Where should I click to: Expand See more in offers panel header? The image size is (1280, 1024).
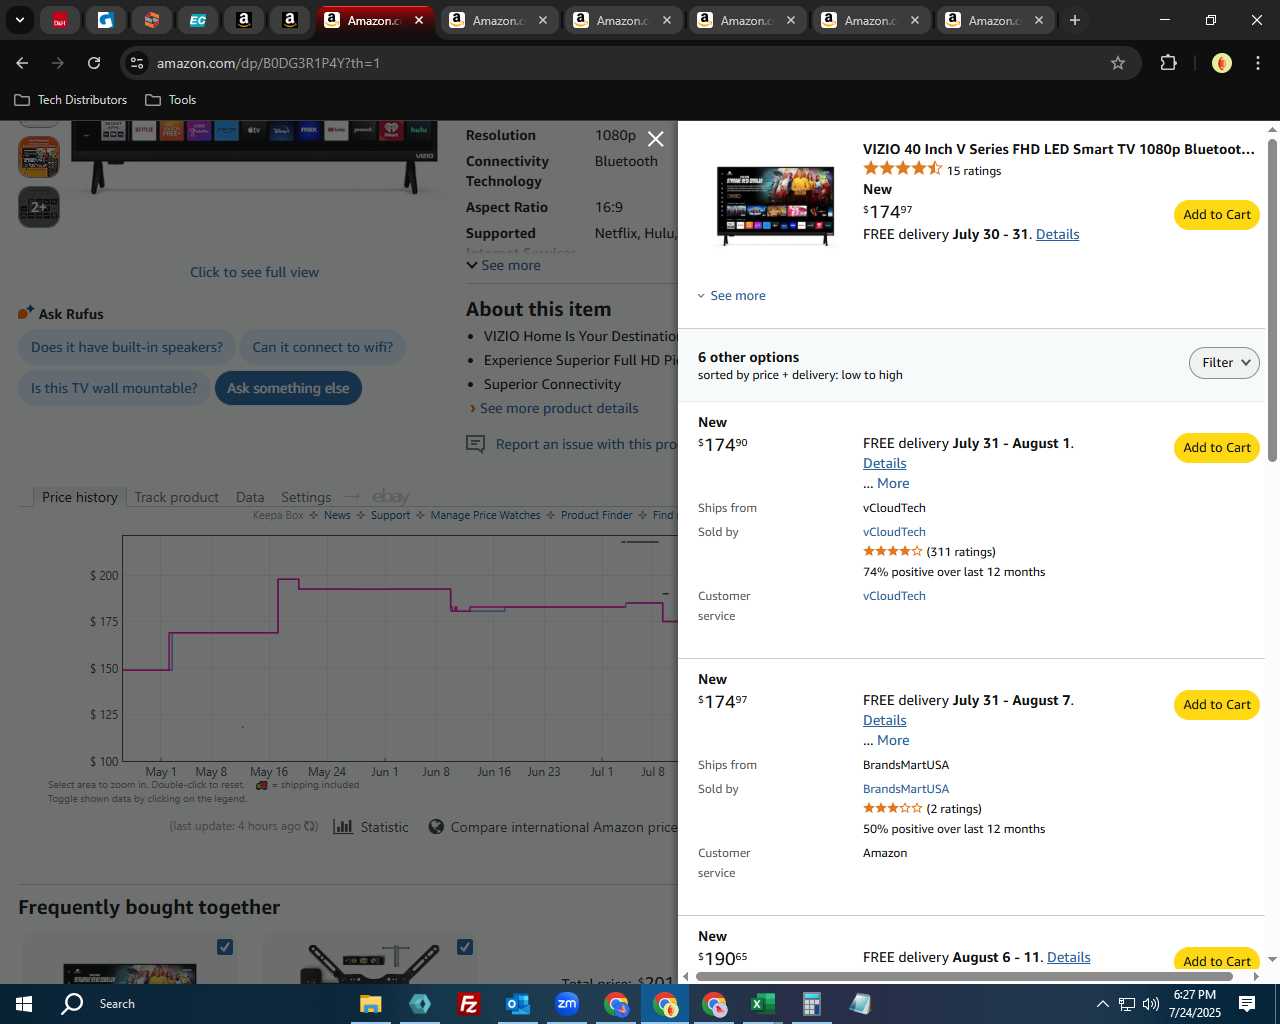[731, 296]
